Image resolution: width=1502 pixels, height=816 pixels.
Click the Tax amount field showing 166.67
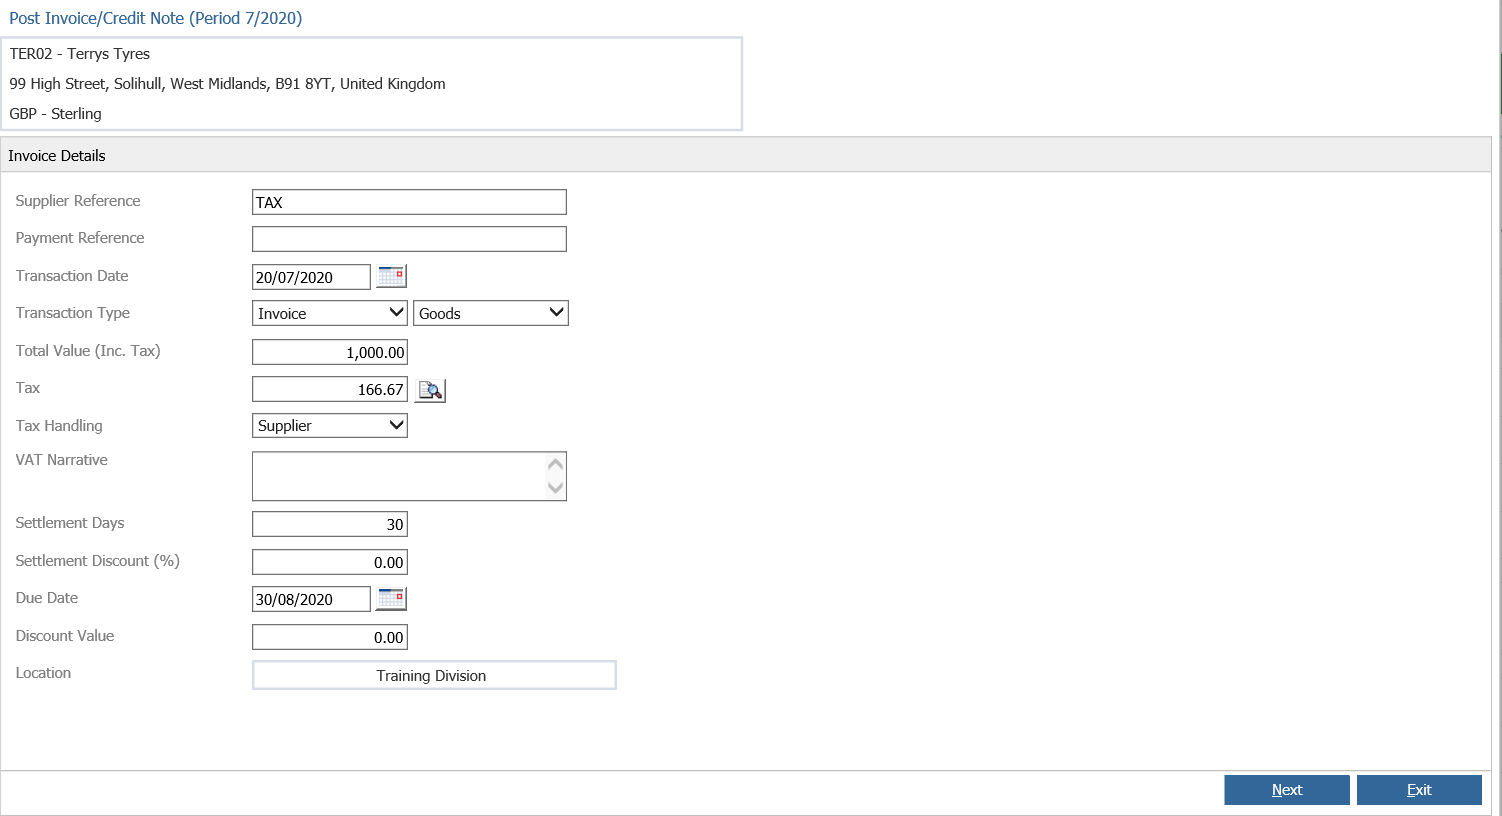(329, 389)
